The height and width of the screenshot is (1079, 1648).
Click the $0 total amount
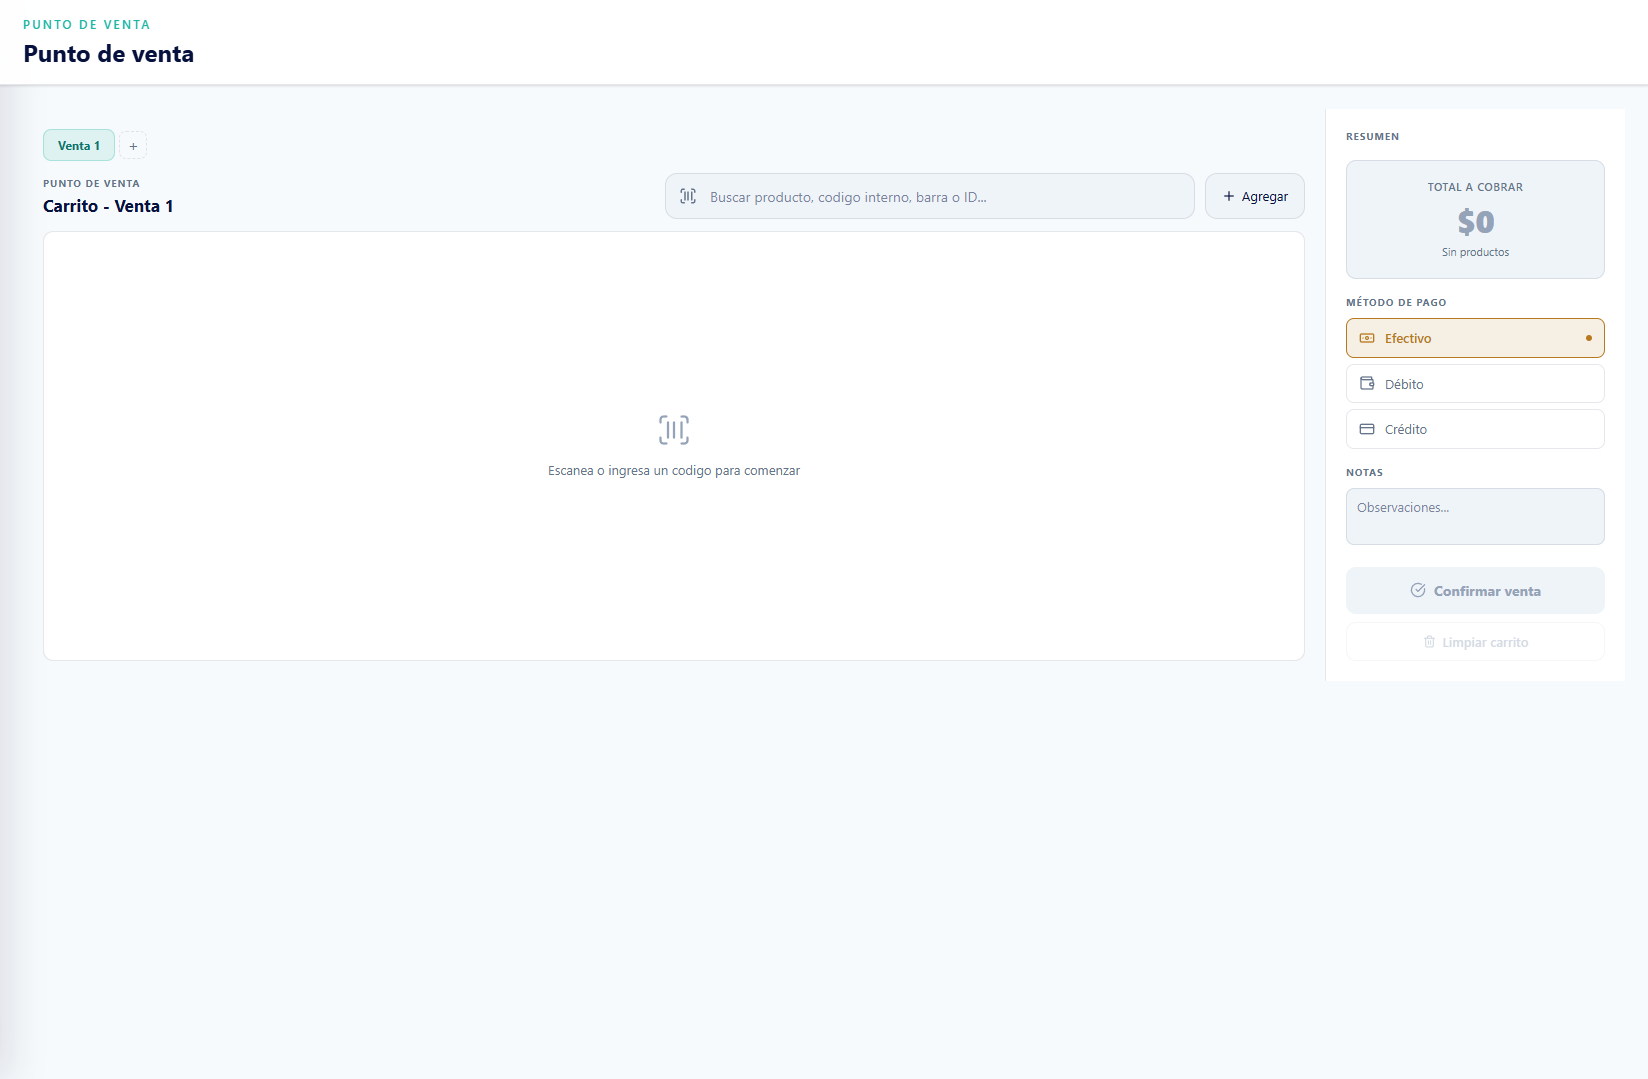coord(1476,222)
